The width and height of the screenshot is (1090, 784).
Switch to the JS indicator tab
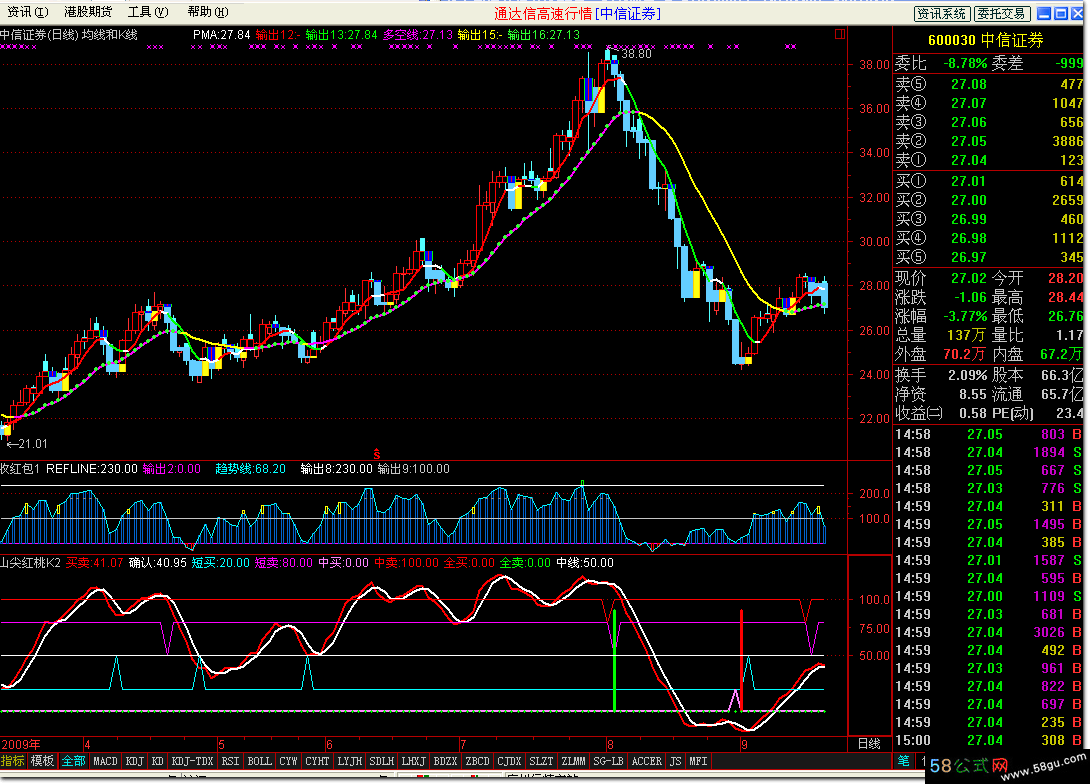676,761
